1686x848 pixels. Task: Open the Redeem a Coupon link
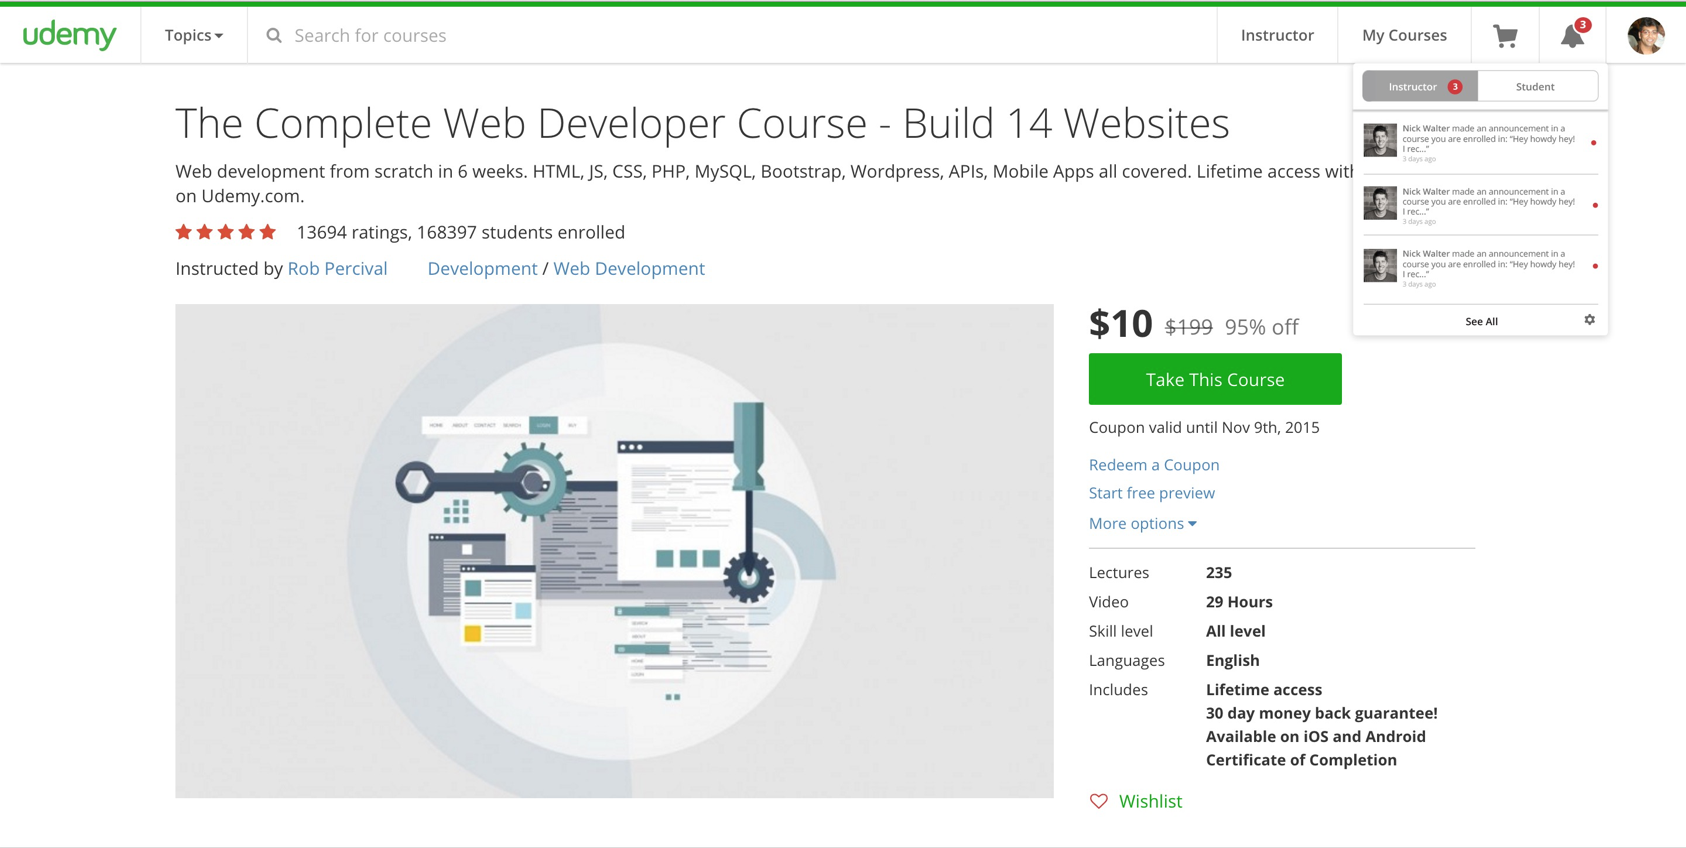(1154, 465)
